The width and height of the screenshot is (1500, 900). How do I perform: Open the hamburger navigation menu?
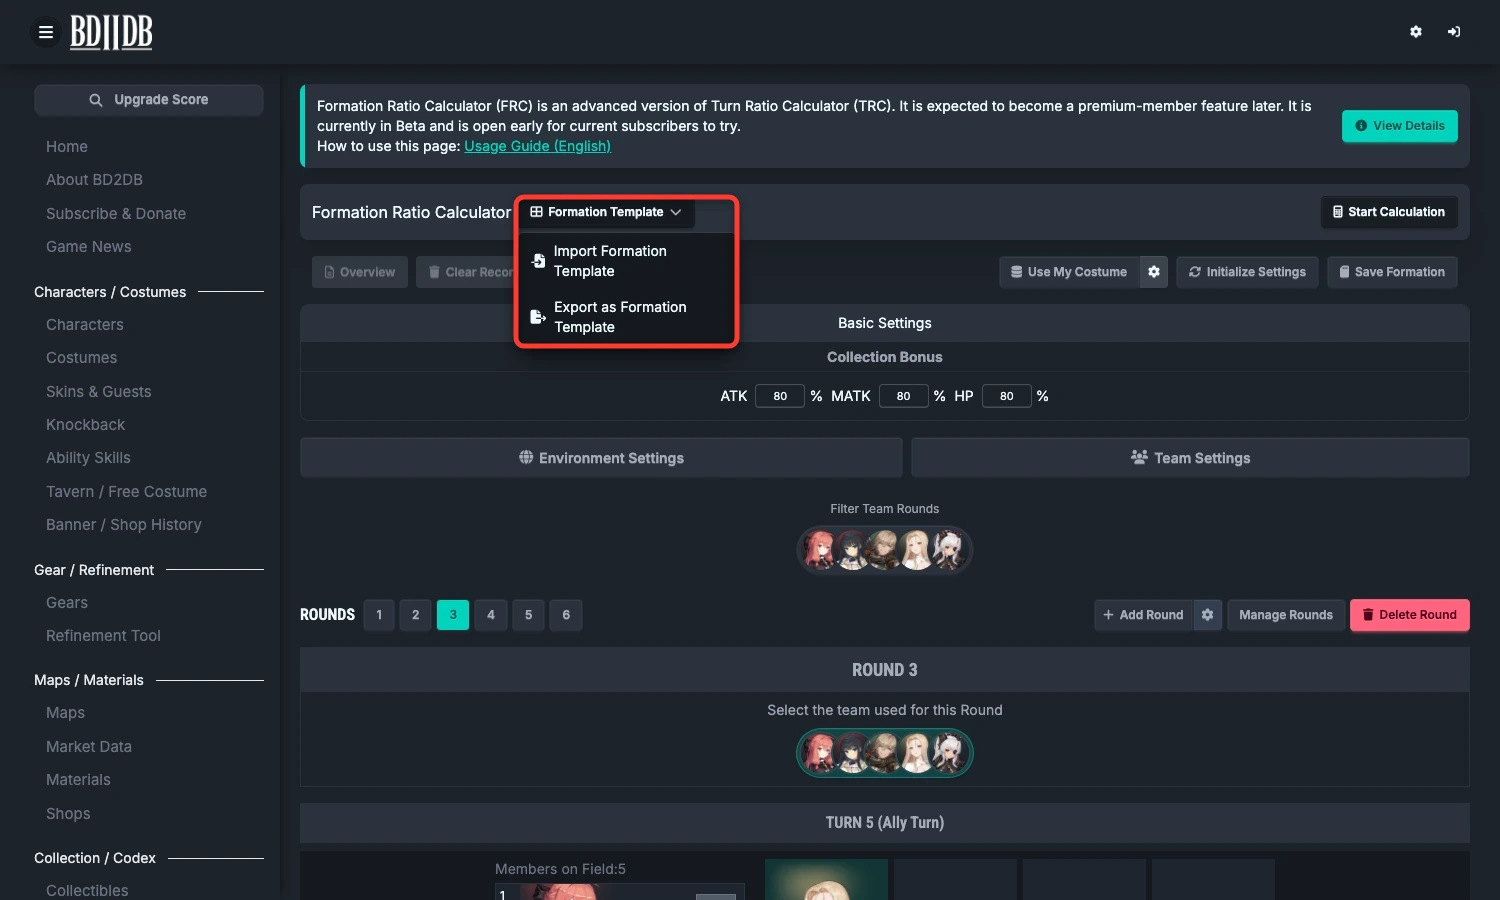(46, 32)
